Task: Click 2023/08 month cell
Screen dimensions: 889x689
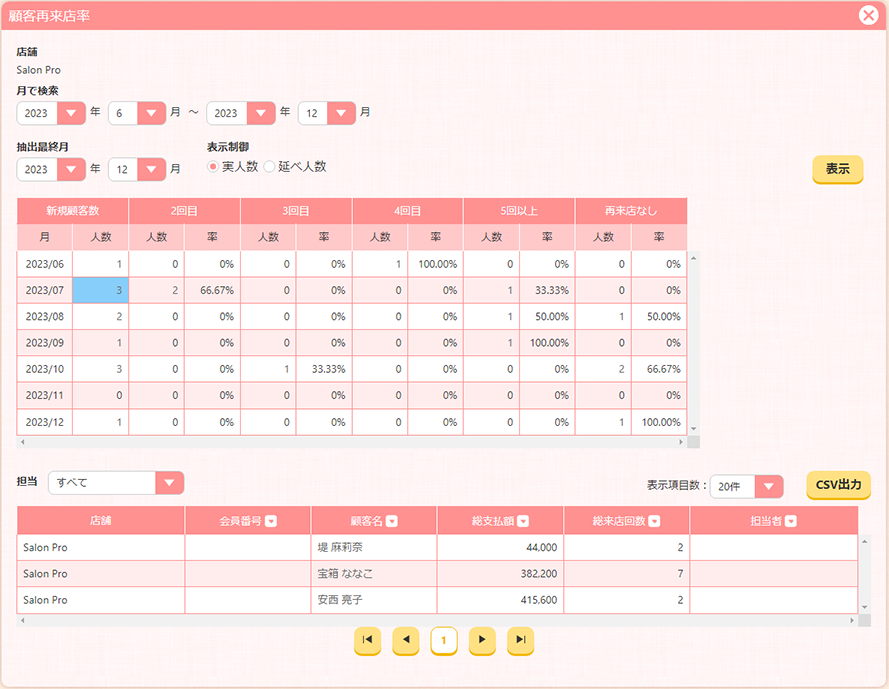Action: click(45, 316)
